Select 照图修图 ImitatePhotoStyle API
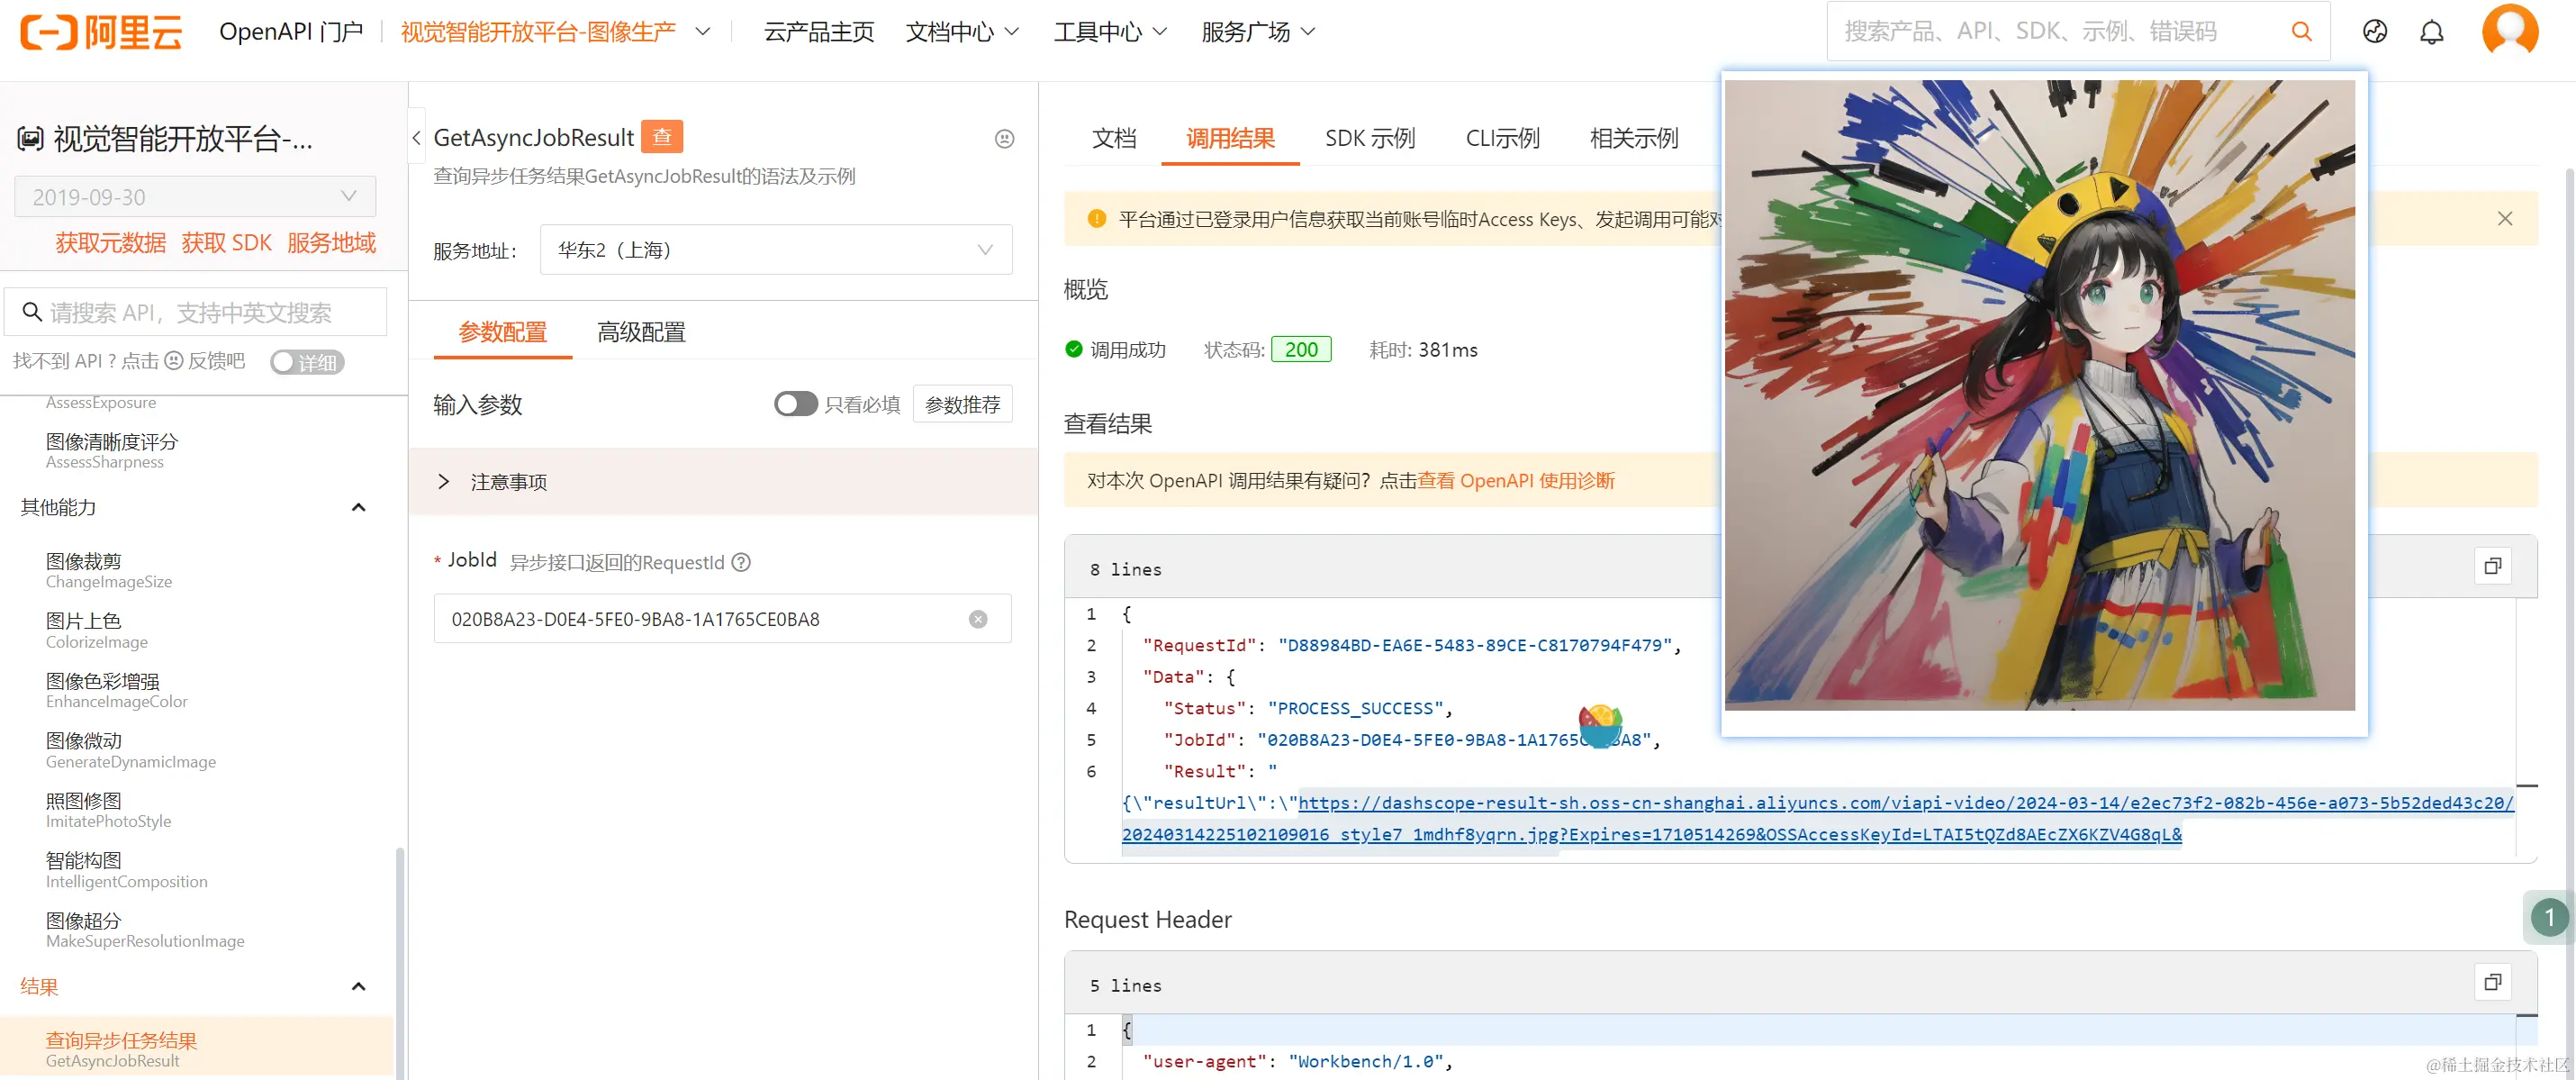This screenshot has width=2576, height=1080. click(x=108, y=810)
